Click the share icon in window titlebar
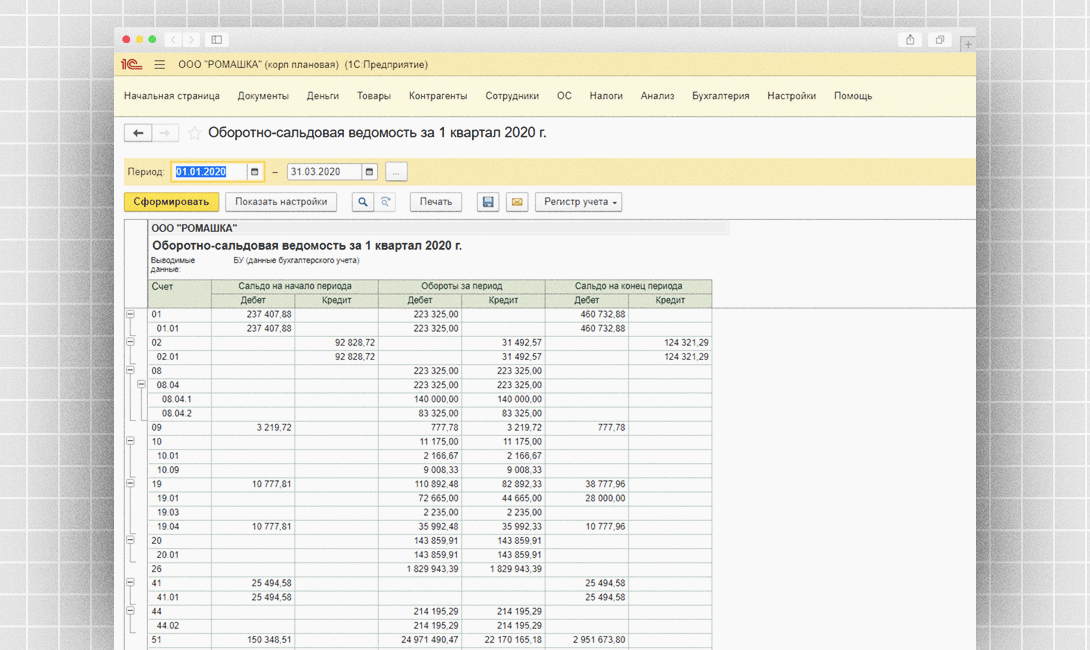Image resolution: width=1090 pixels, height=650 pixels. (x=910, y=40)
